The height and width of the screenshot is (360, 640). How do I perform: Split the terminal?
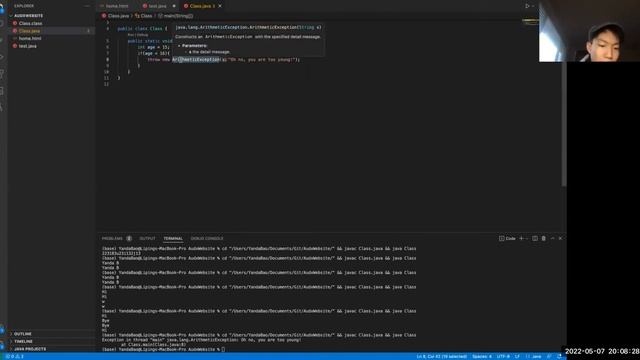click(535, 238)
